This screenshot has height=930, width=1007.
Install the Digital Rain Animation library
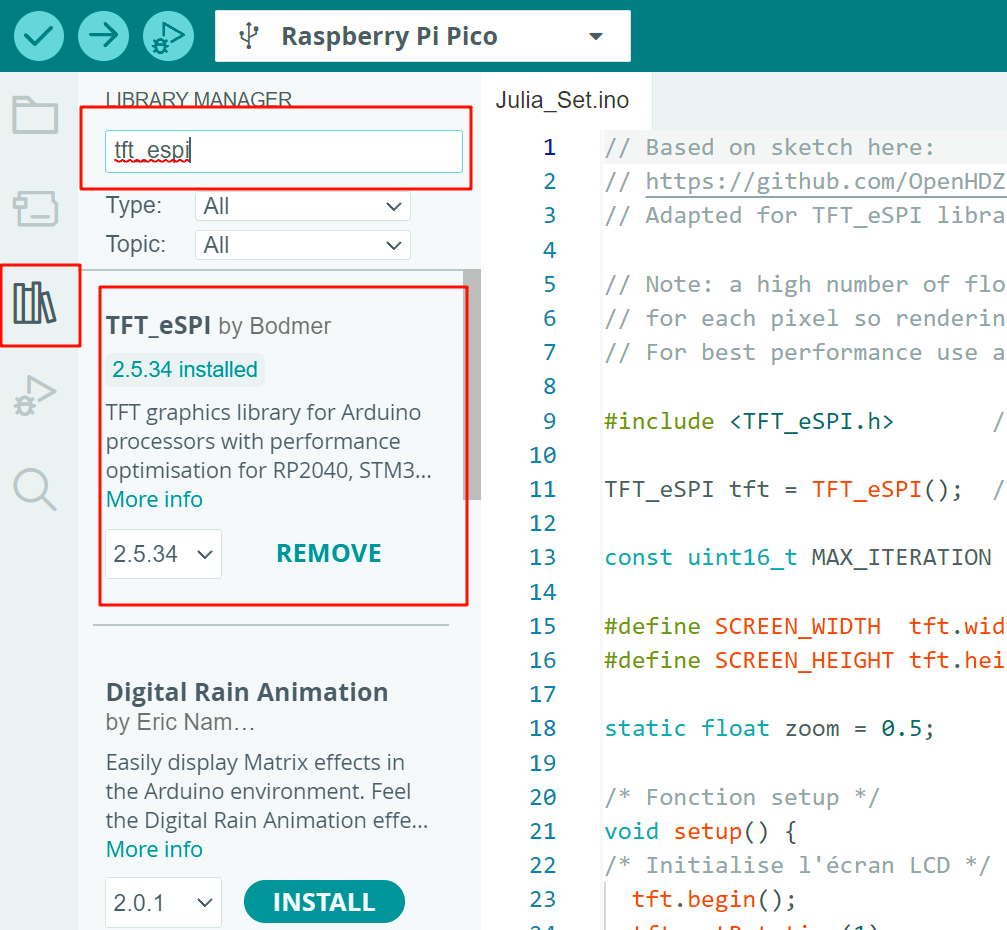point(324,902)
